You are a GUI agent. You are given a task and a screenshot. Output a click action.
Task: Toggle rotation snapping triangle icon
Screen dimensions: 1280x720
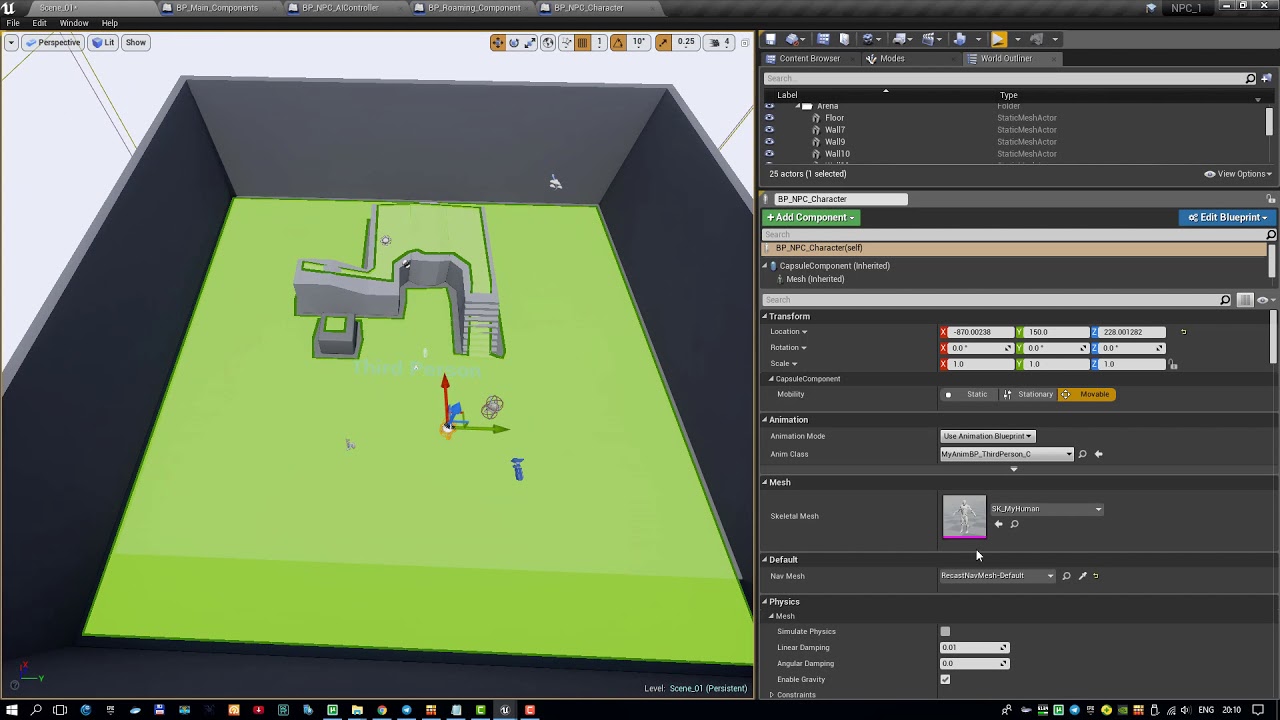coord(618,42)
